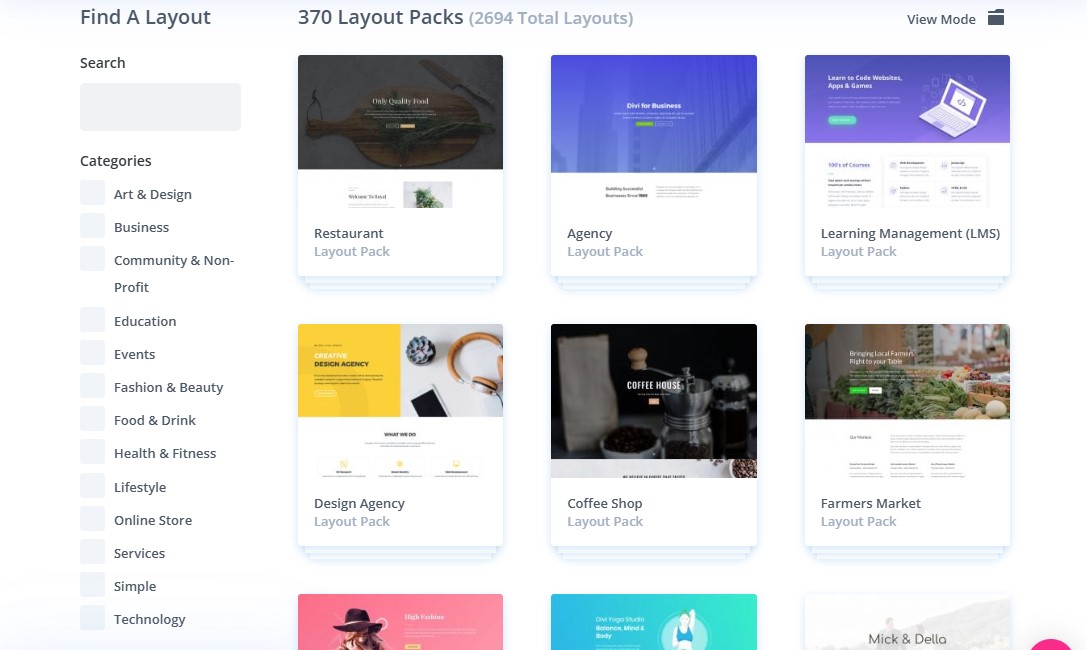Tick the Simple category checkbox
The height and width of the screenshot is (650, 1087).
92,585
